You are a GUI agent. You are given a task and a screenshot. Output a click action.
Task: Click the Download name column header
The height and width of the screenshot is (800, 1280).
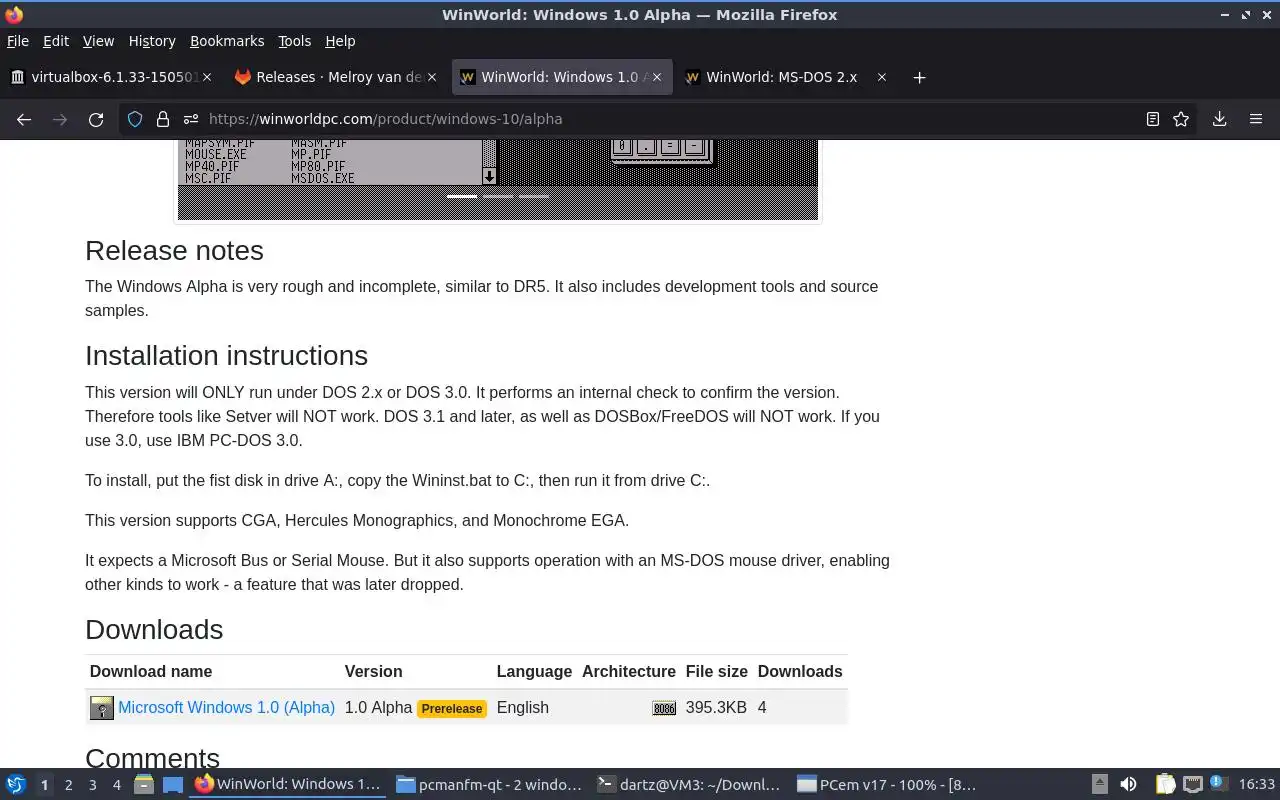point(151,671)
